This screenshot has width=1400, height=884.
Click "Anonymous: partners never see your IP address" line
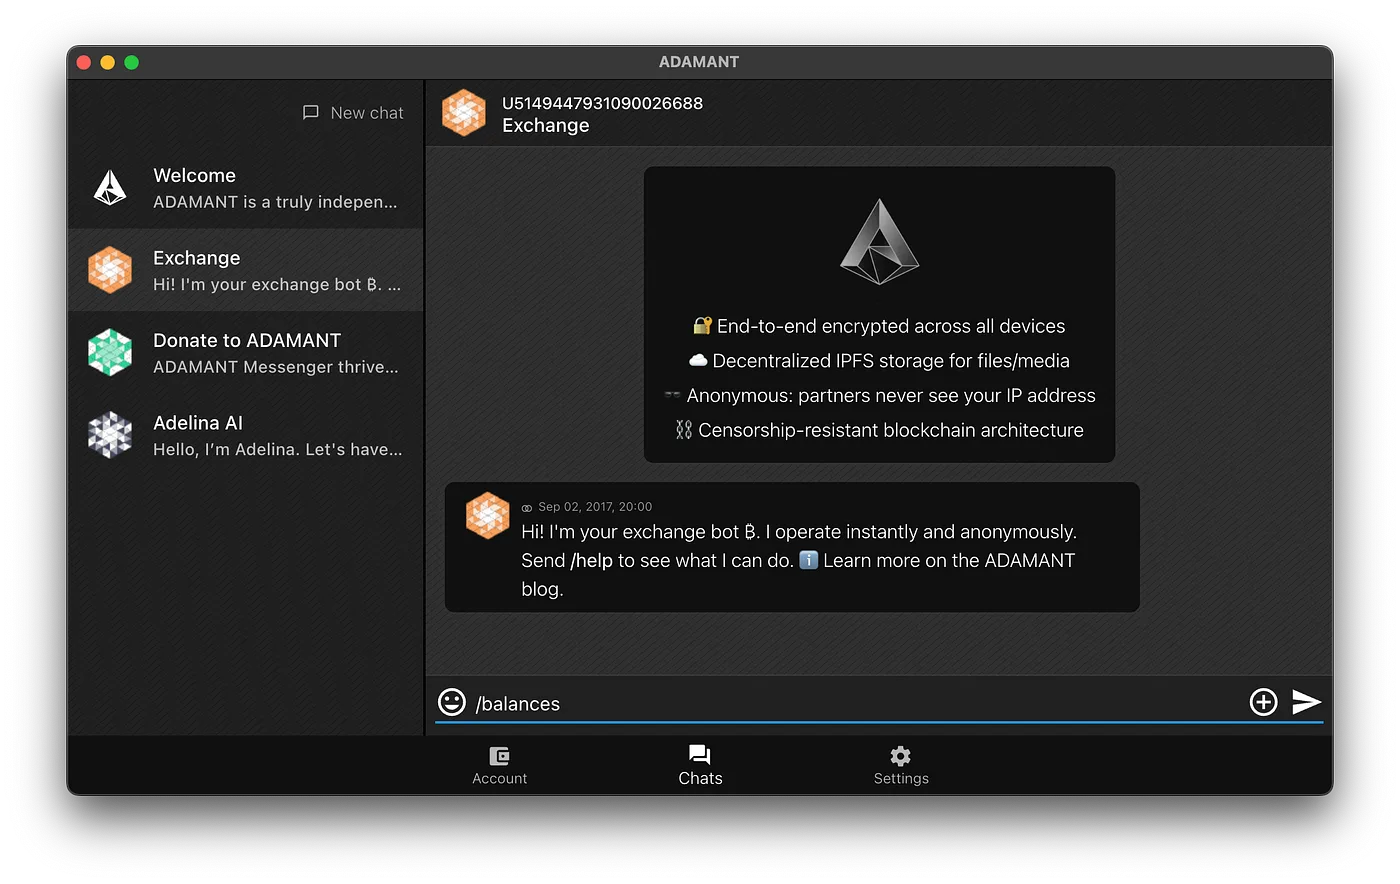(x=880, y=396)
